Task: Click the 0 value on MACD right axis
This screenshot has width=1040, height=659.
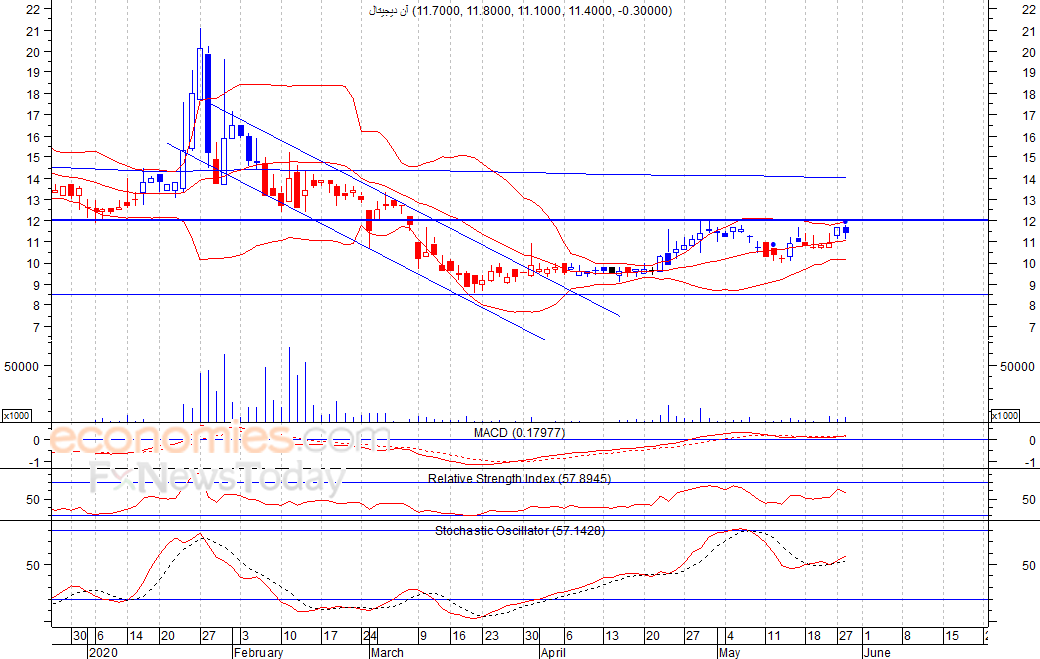Action: click(x=1032, y=440)
